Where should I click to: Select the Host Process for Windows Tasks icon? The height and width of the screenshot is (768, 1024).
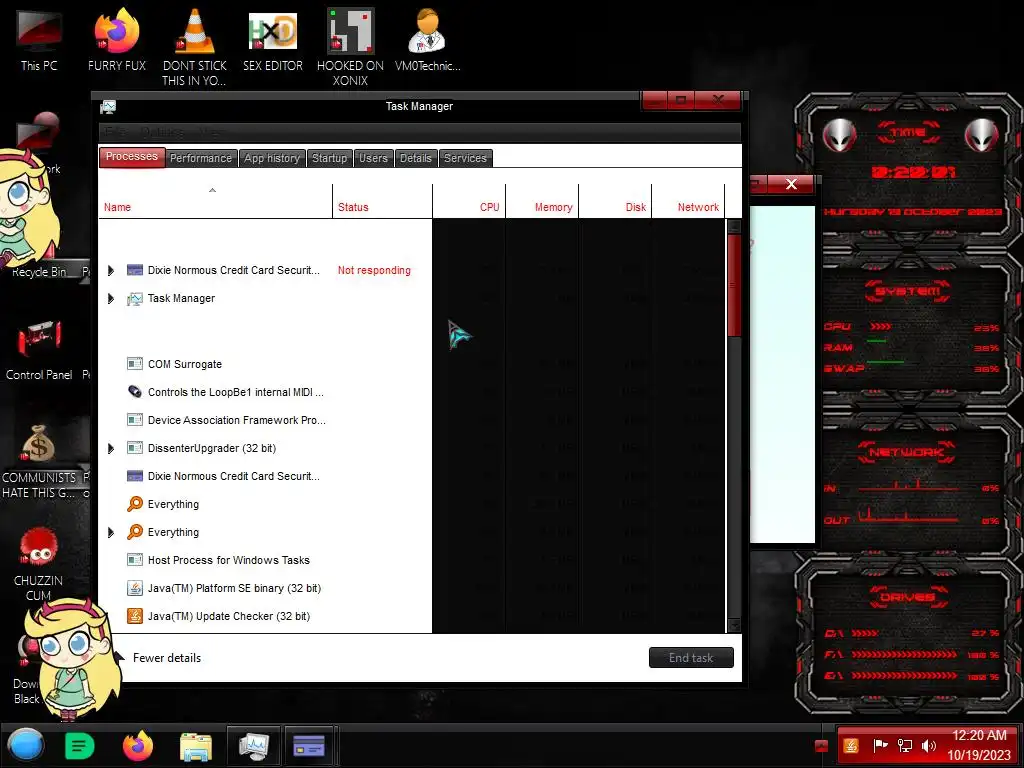135,560
